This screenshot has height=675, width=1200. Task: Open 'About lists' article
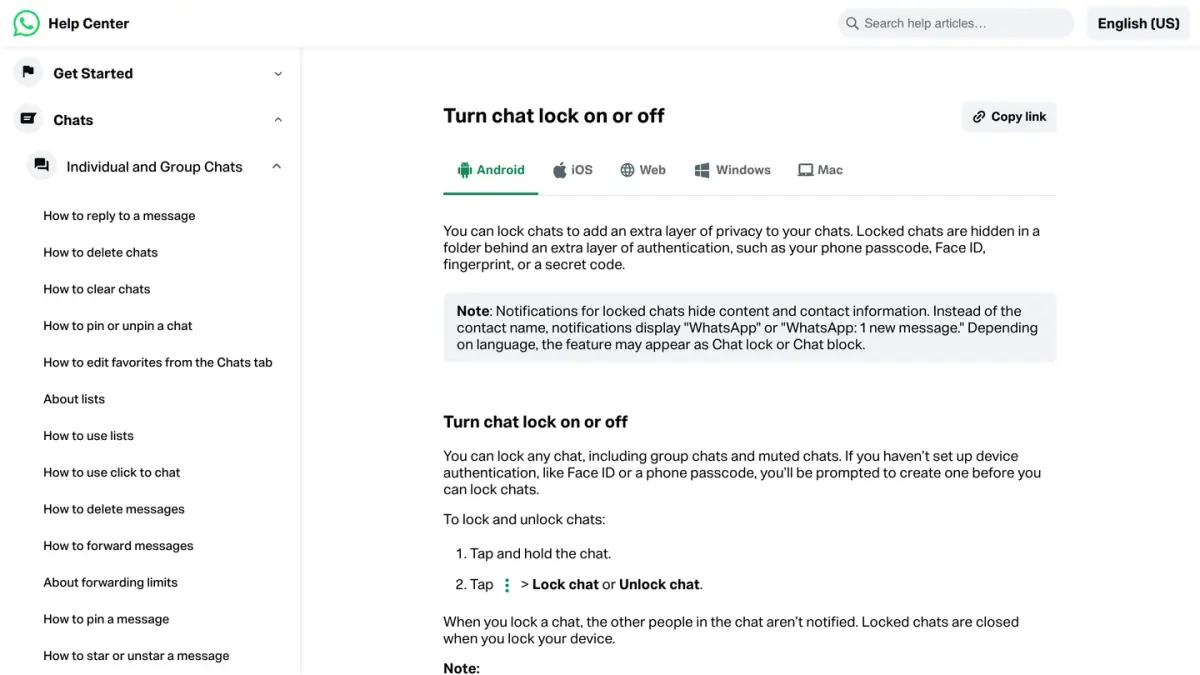(x=74, y=399)
